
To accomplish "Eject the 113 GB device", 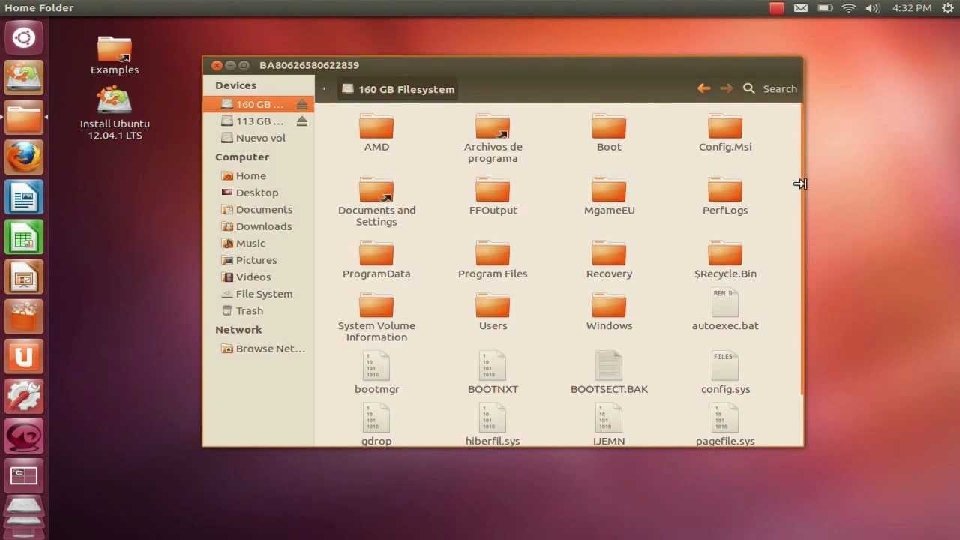I will click(302, 121).
